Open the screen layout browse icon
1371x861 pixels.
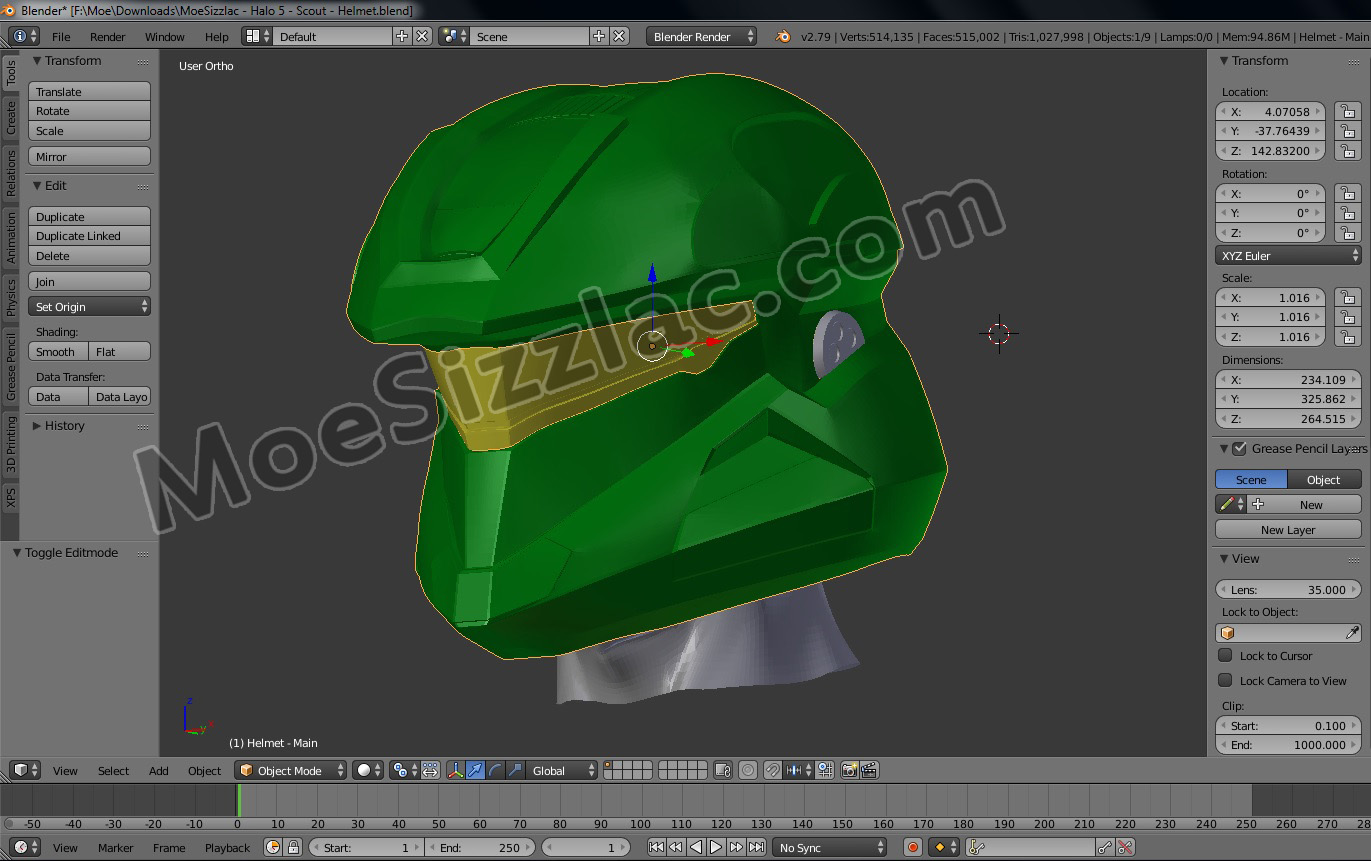coord(258,36)
